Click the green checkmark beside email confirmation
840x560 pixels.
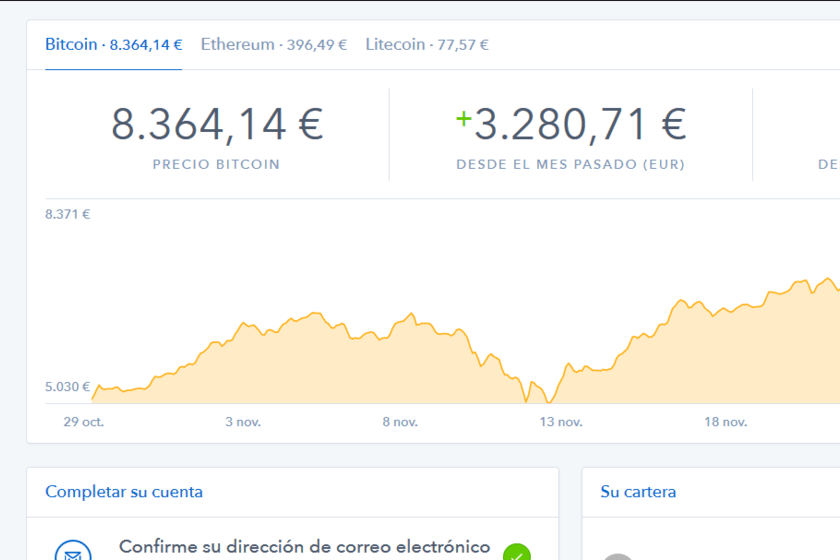coord(516,552)
